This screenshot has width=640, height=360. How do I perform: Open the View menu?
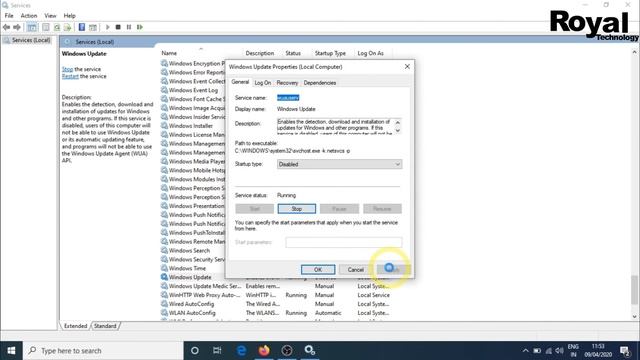tap(50, 16)
